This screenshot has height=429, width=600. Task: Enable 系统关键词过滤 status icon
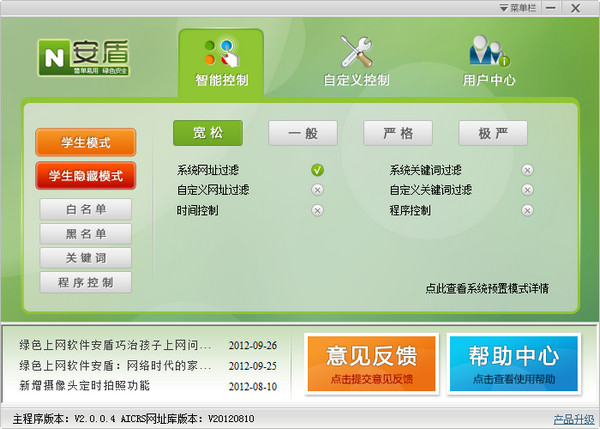[527, 170]
